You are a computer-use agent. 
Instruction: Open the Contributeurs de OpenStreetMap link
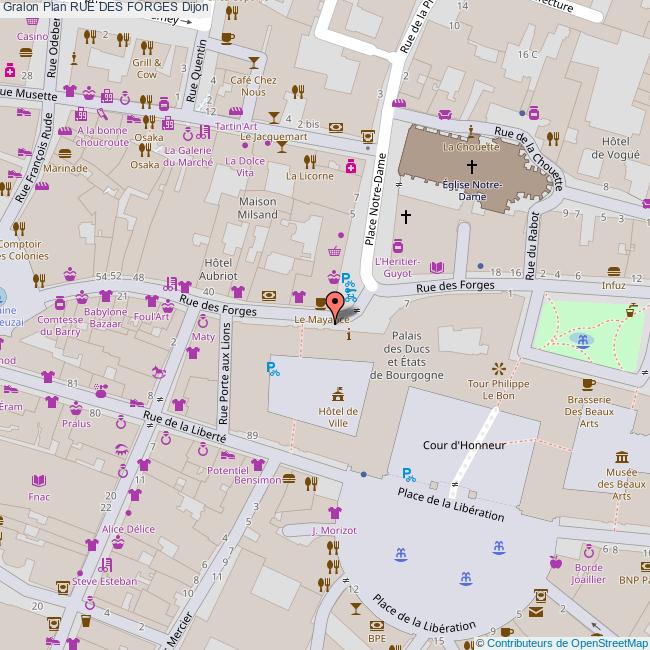click(x=566, y=642)
